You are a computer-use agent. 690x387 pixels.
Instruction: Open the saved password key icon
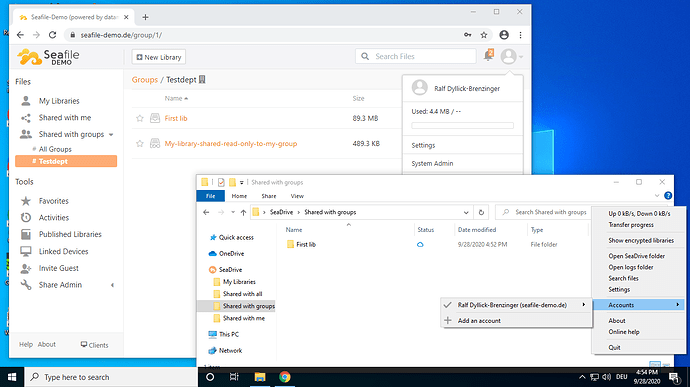468,35
